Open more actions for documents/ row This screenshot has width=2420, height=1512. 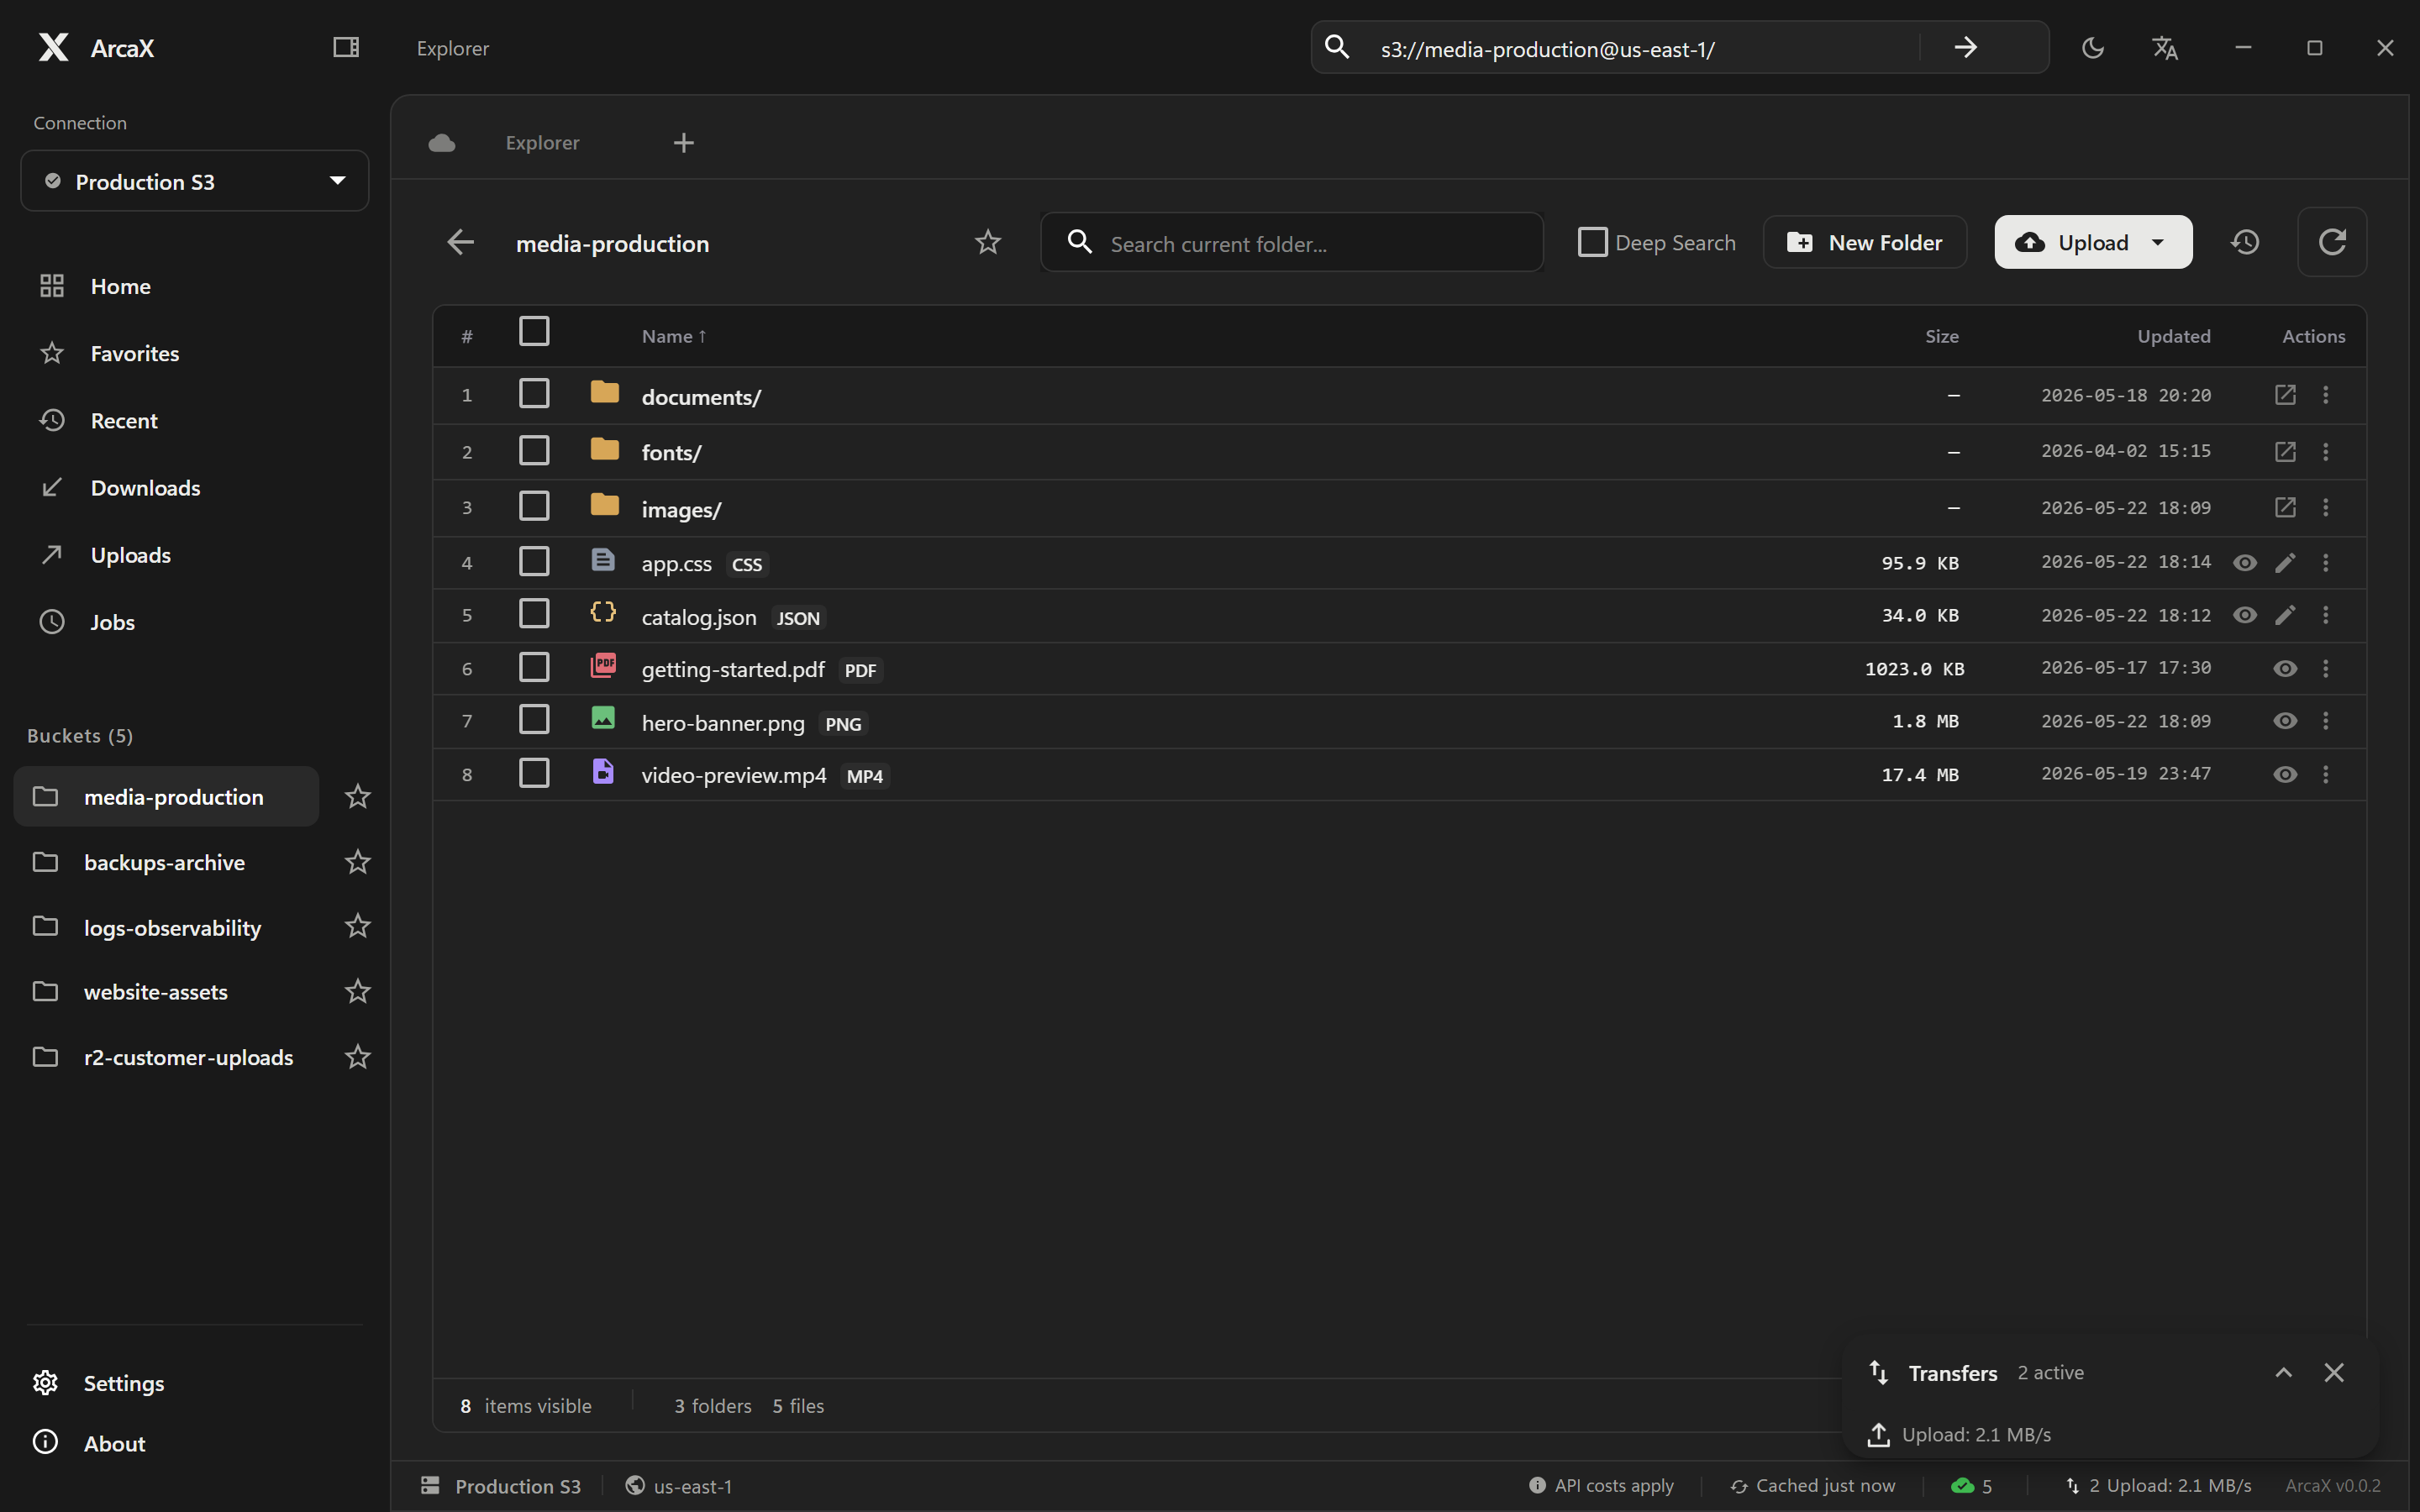pyautogui.click(x=2326, y=395)
